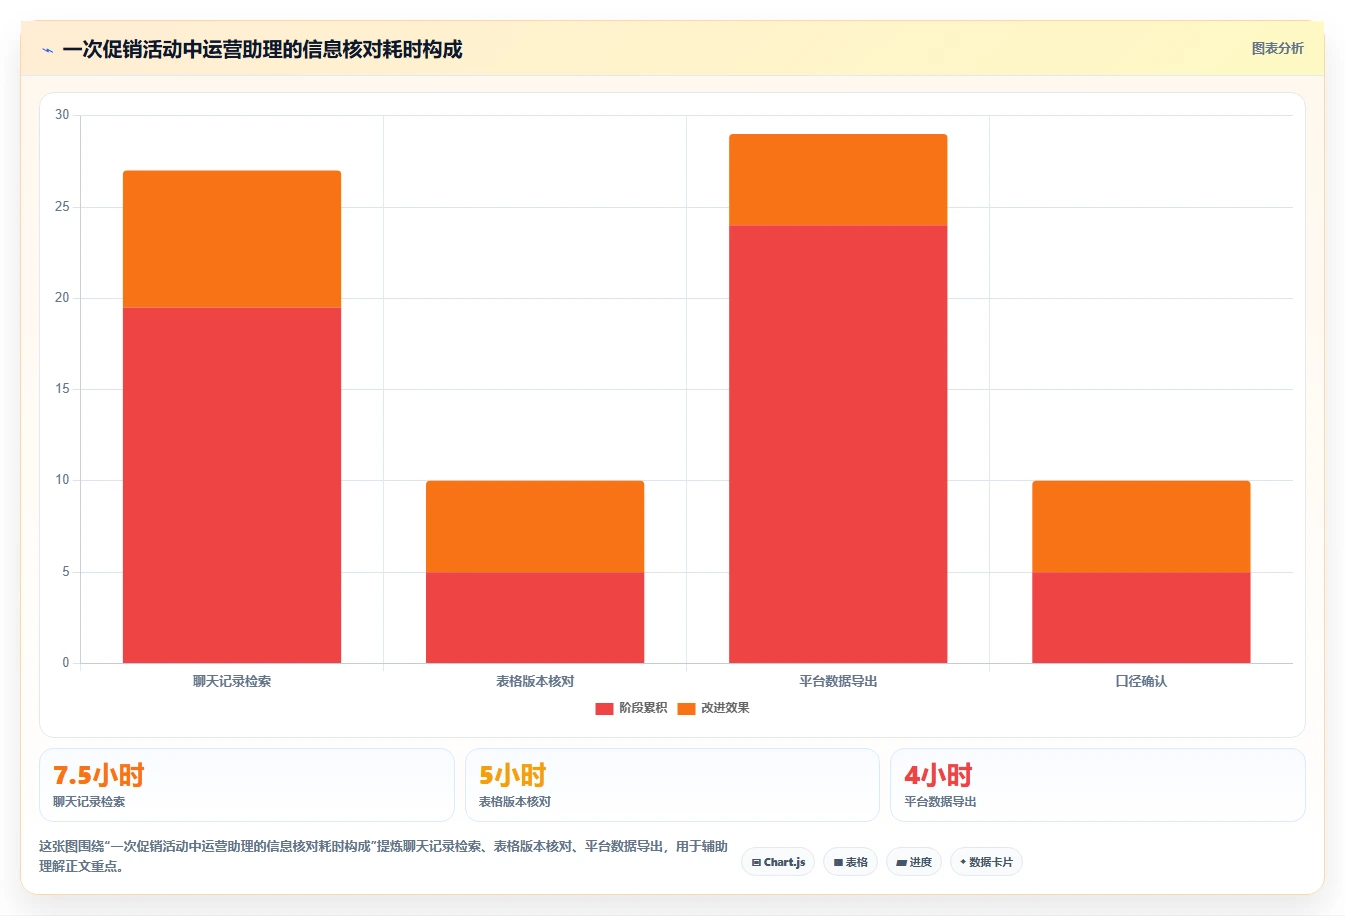Select the red segment of 表格版本核对 bar
The width and height of the screenshot is (1345, 916).
pyautogui.click(x=535, y=617)
